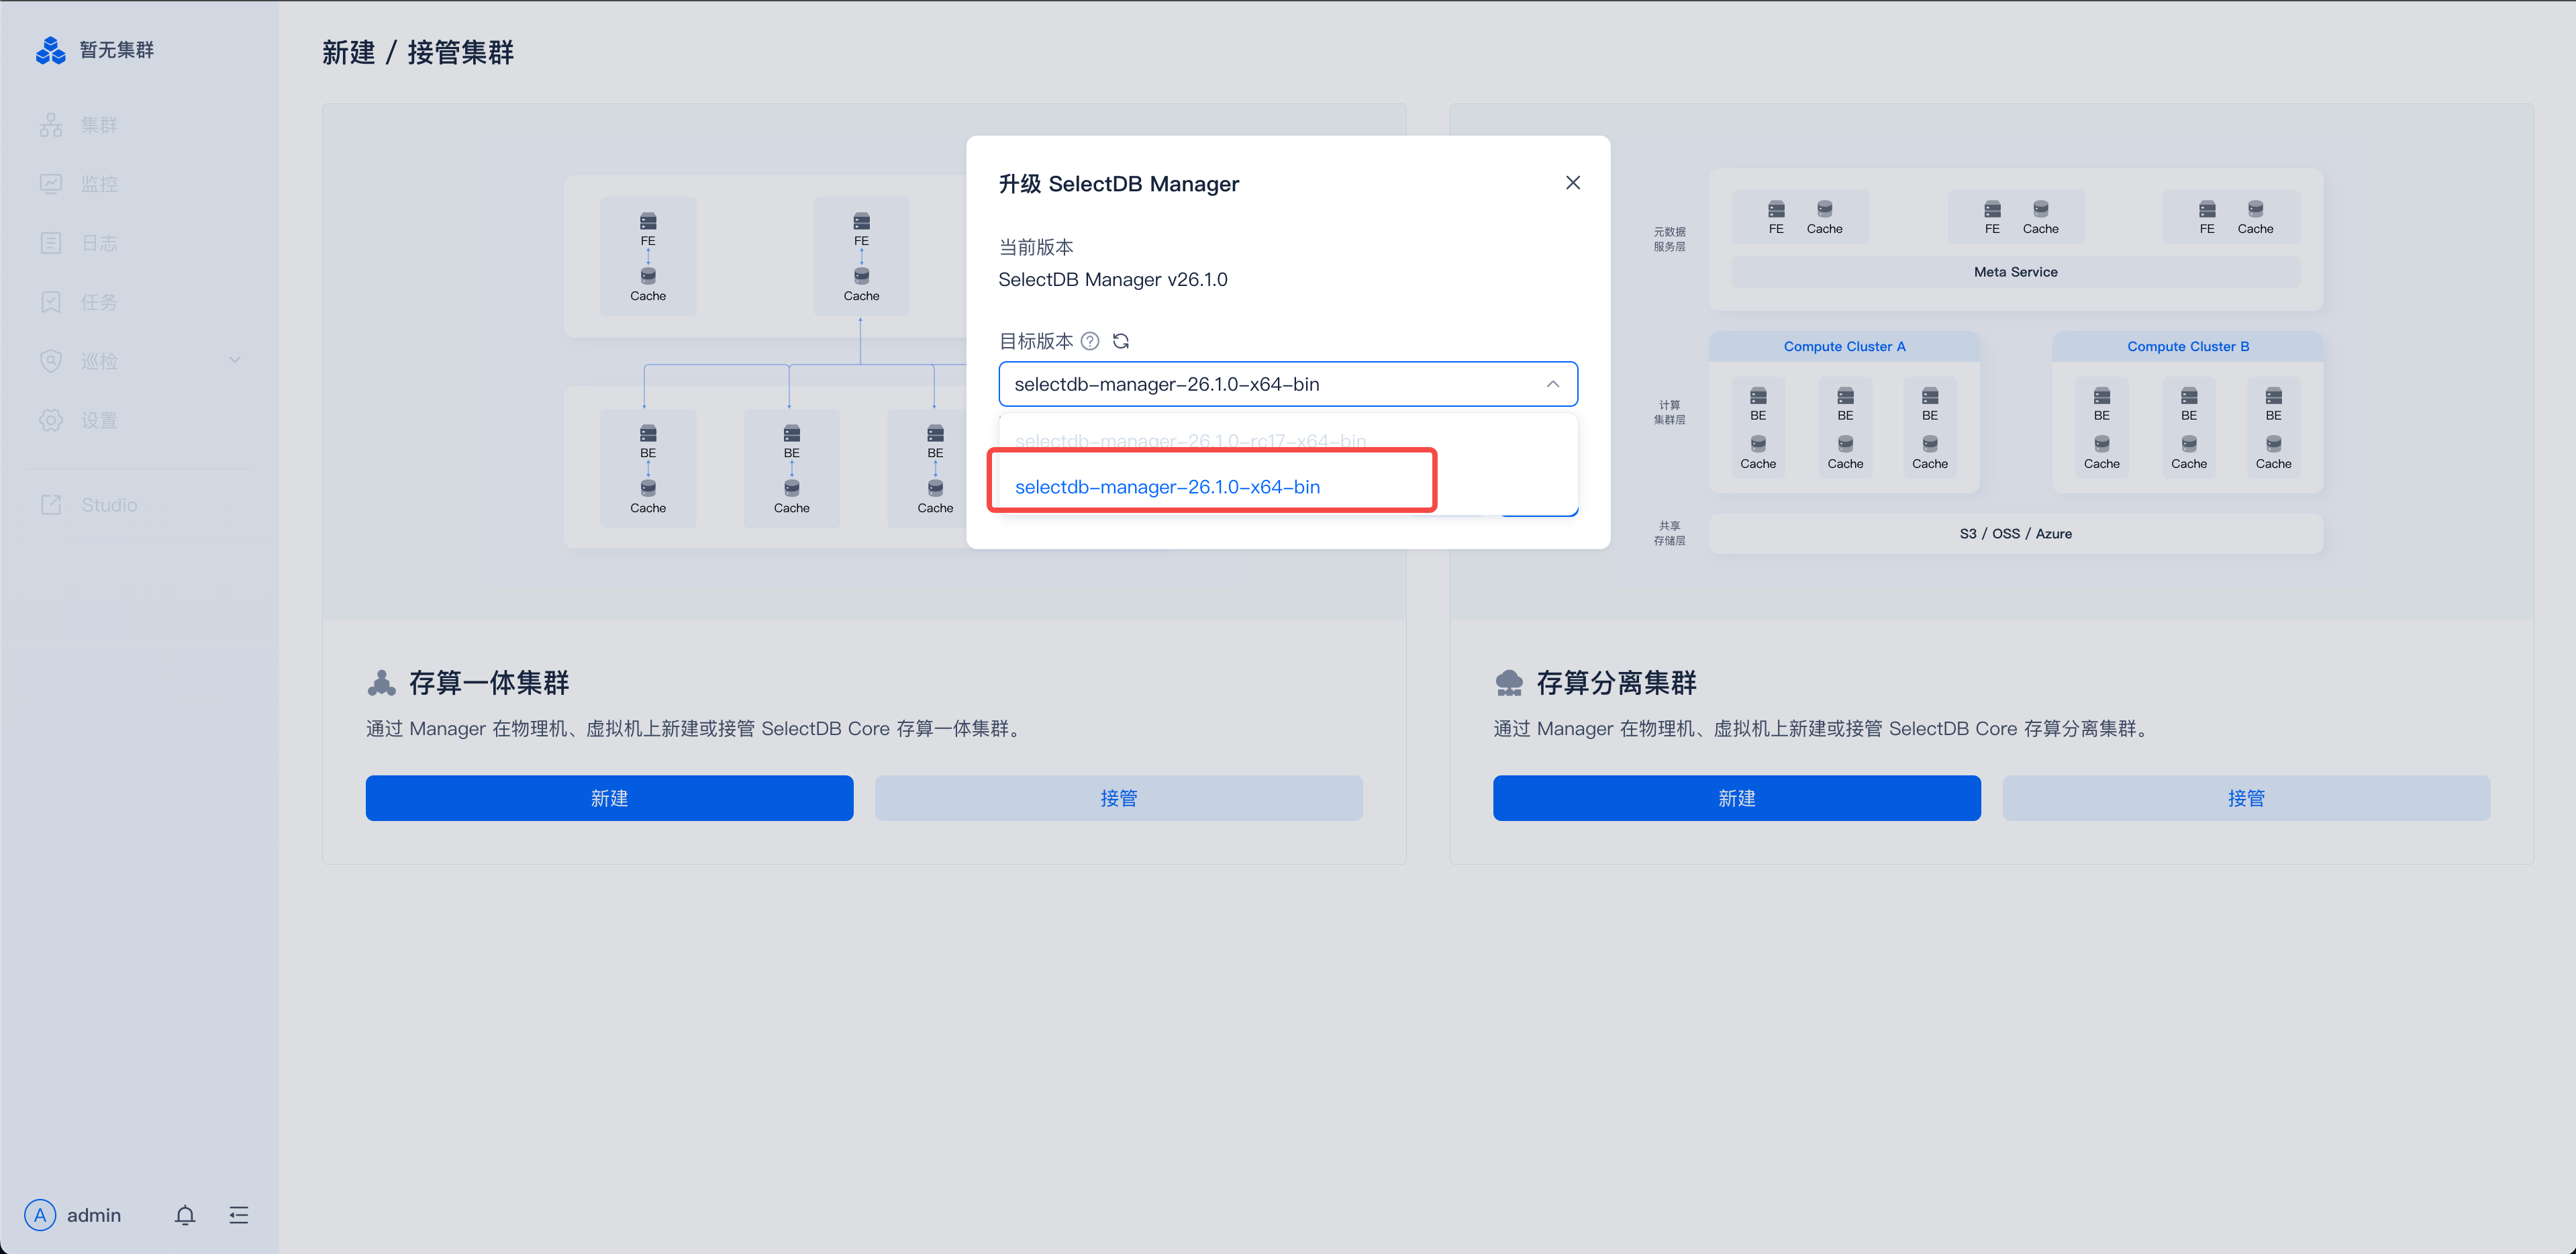Viewport: 2576px width, 1254px height.
Task: Click the cluster icon in the sidebar
Action: [51, 125]
